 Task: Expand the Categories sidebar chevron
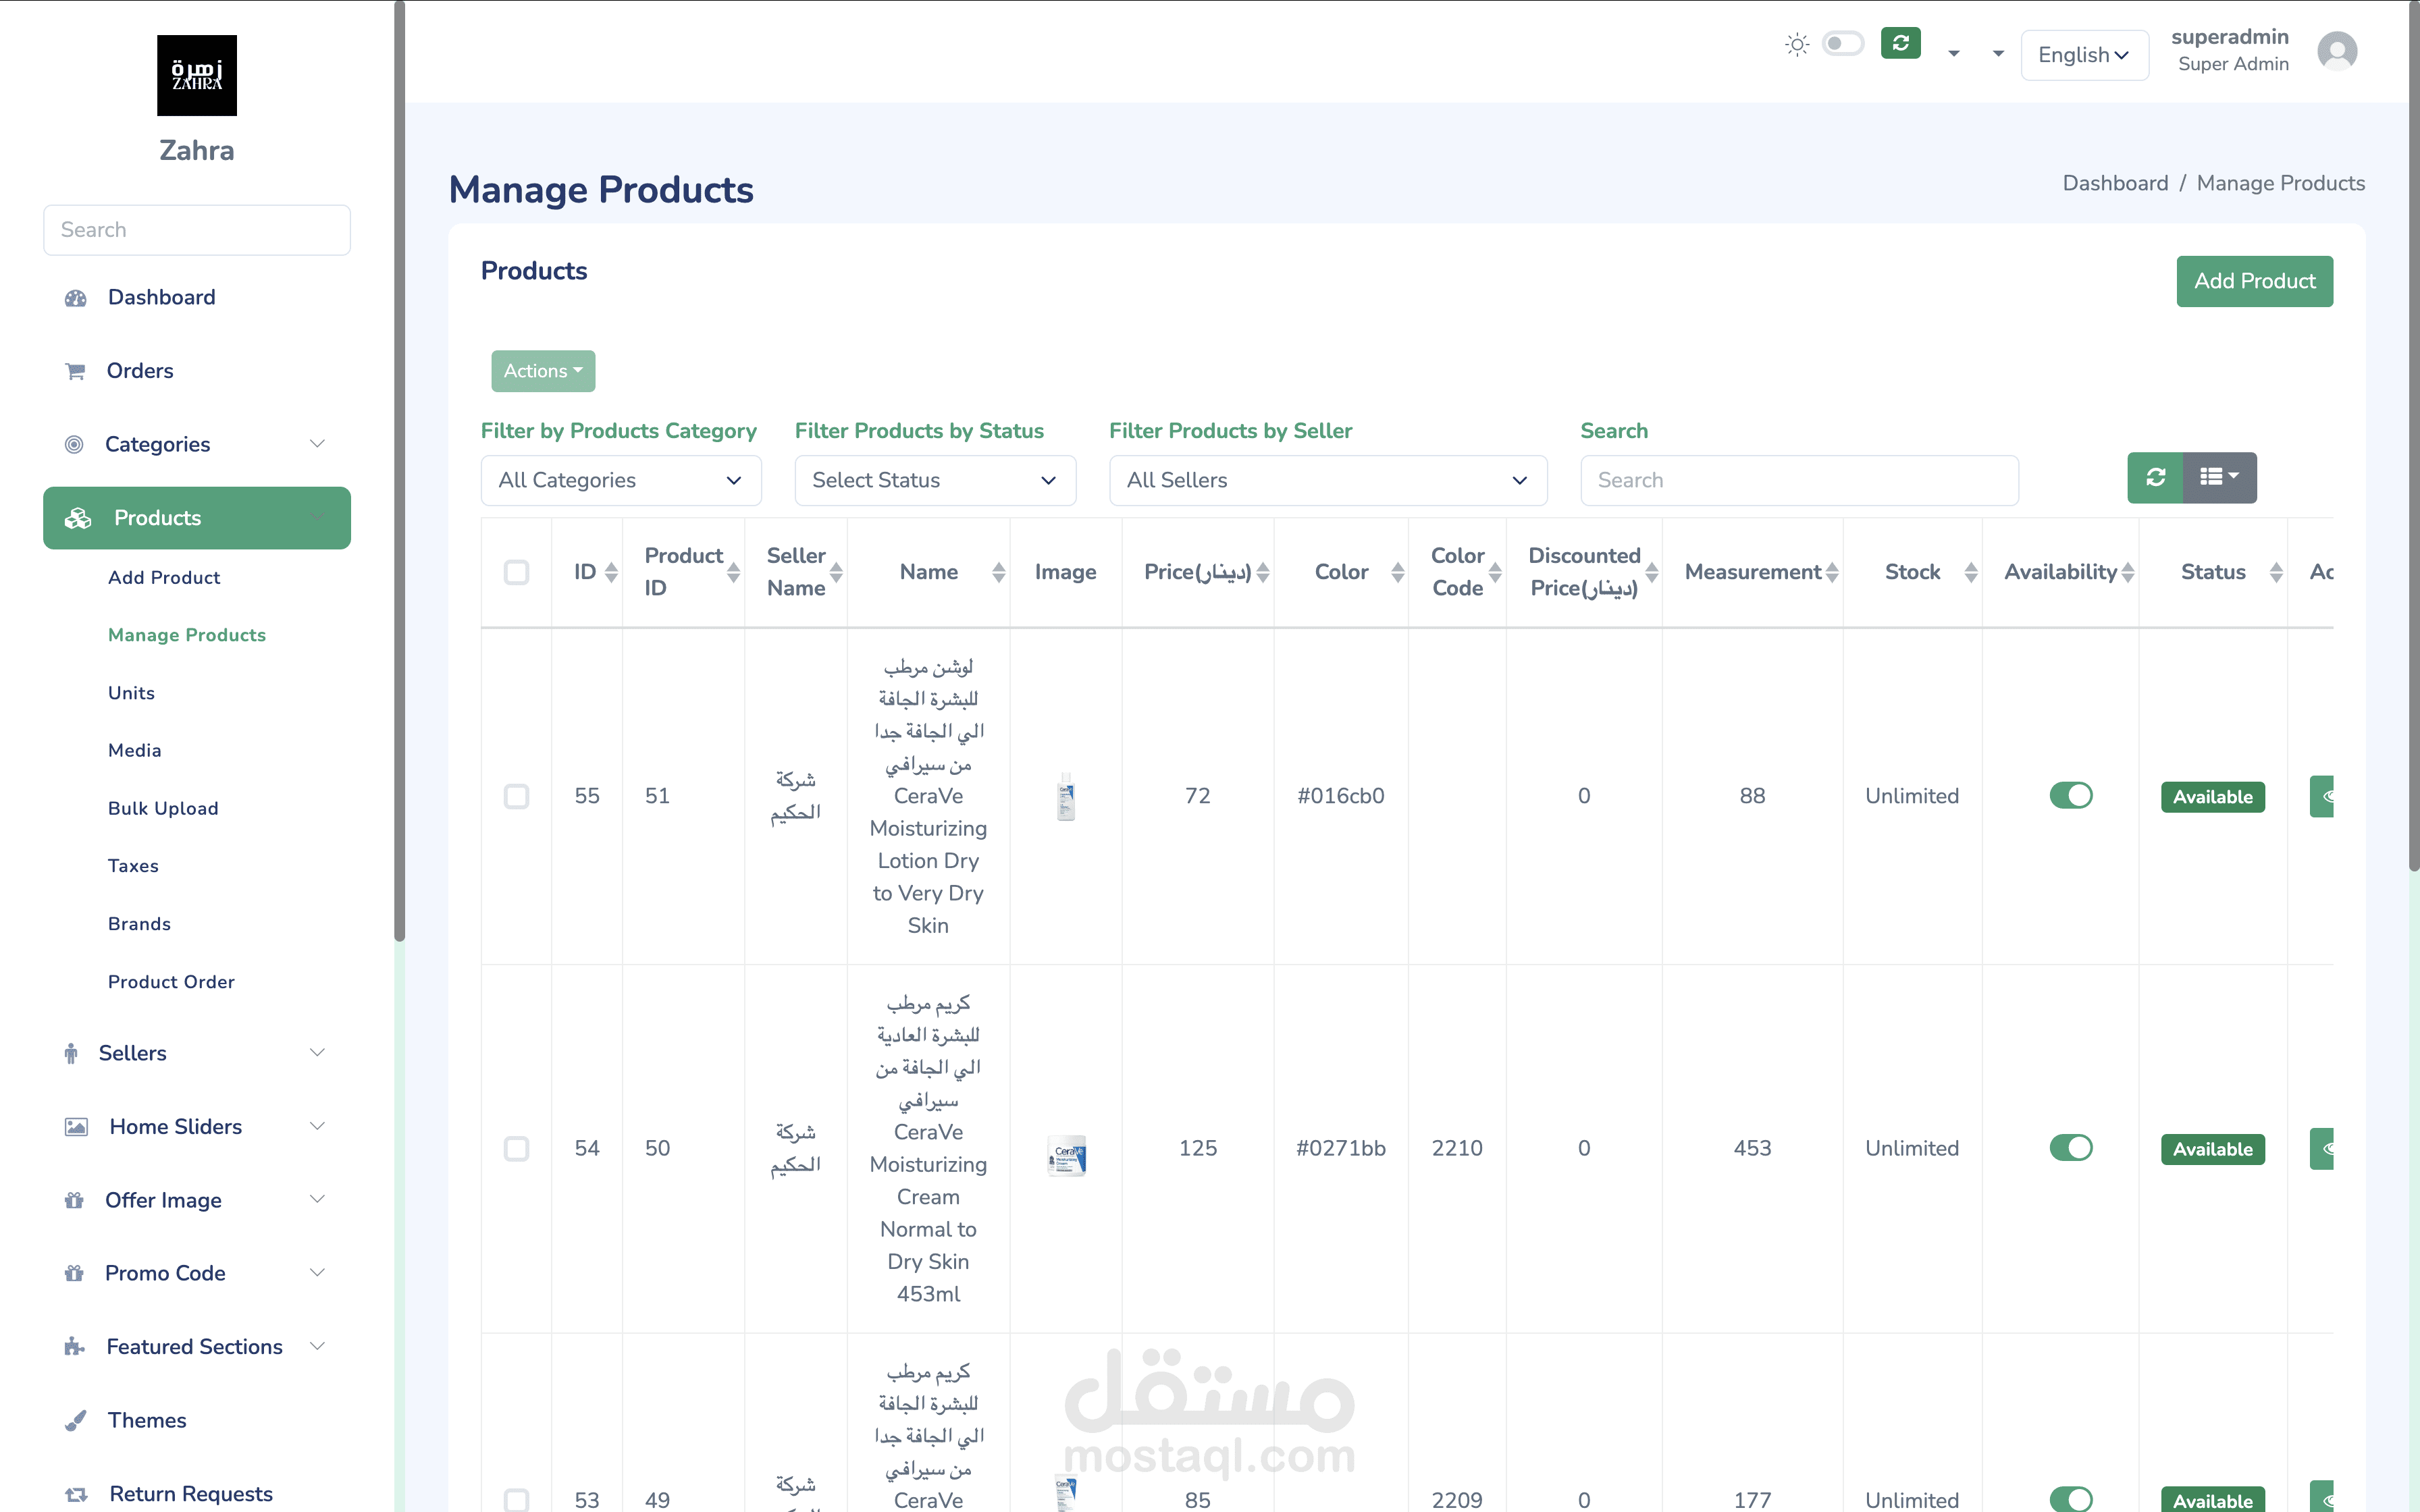[318, 444]
